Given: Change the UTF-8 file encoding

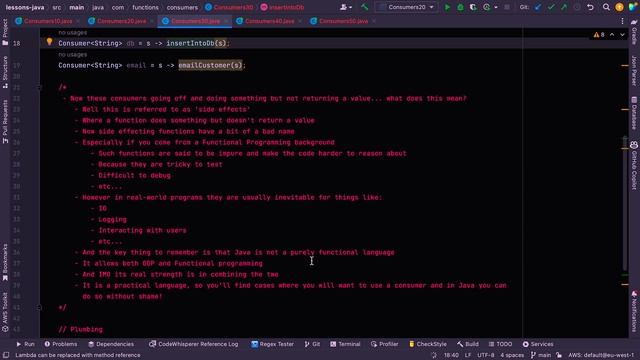Looking at the screenshot, I should (486, 355).
